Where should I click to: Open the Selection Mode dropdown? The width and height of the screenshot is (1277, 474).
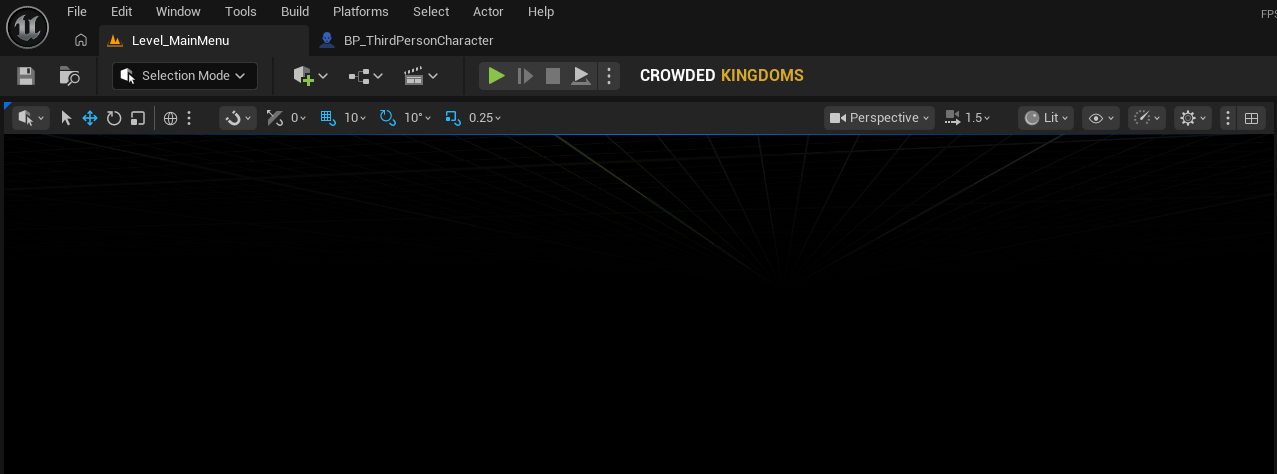(x=185, y=76)
